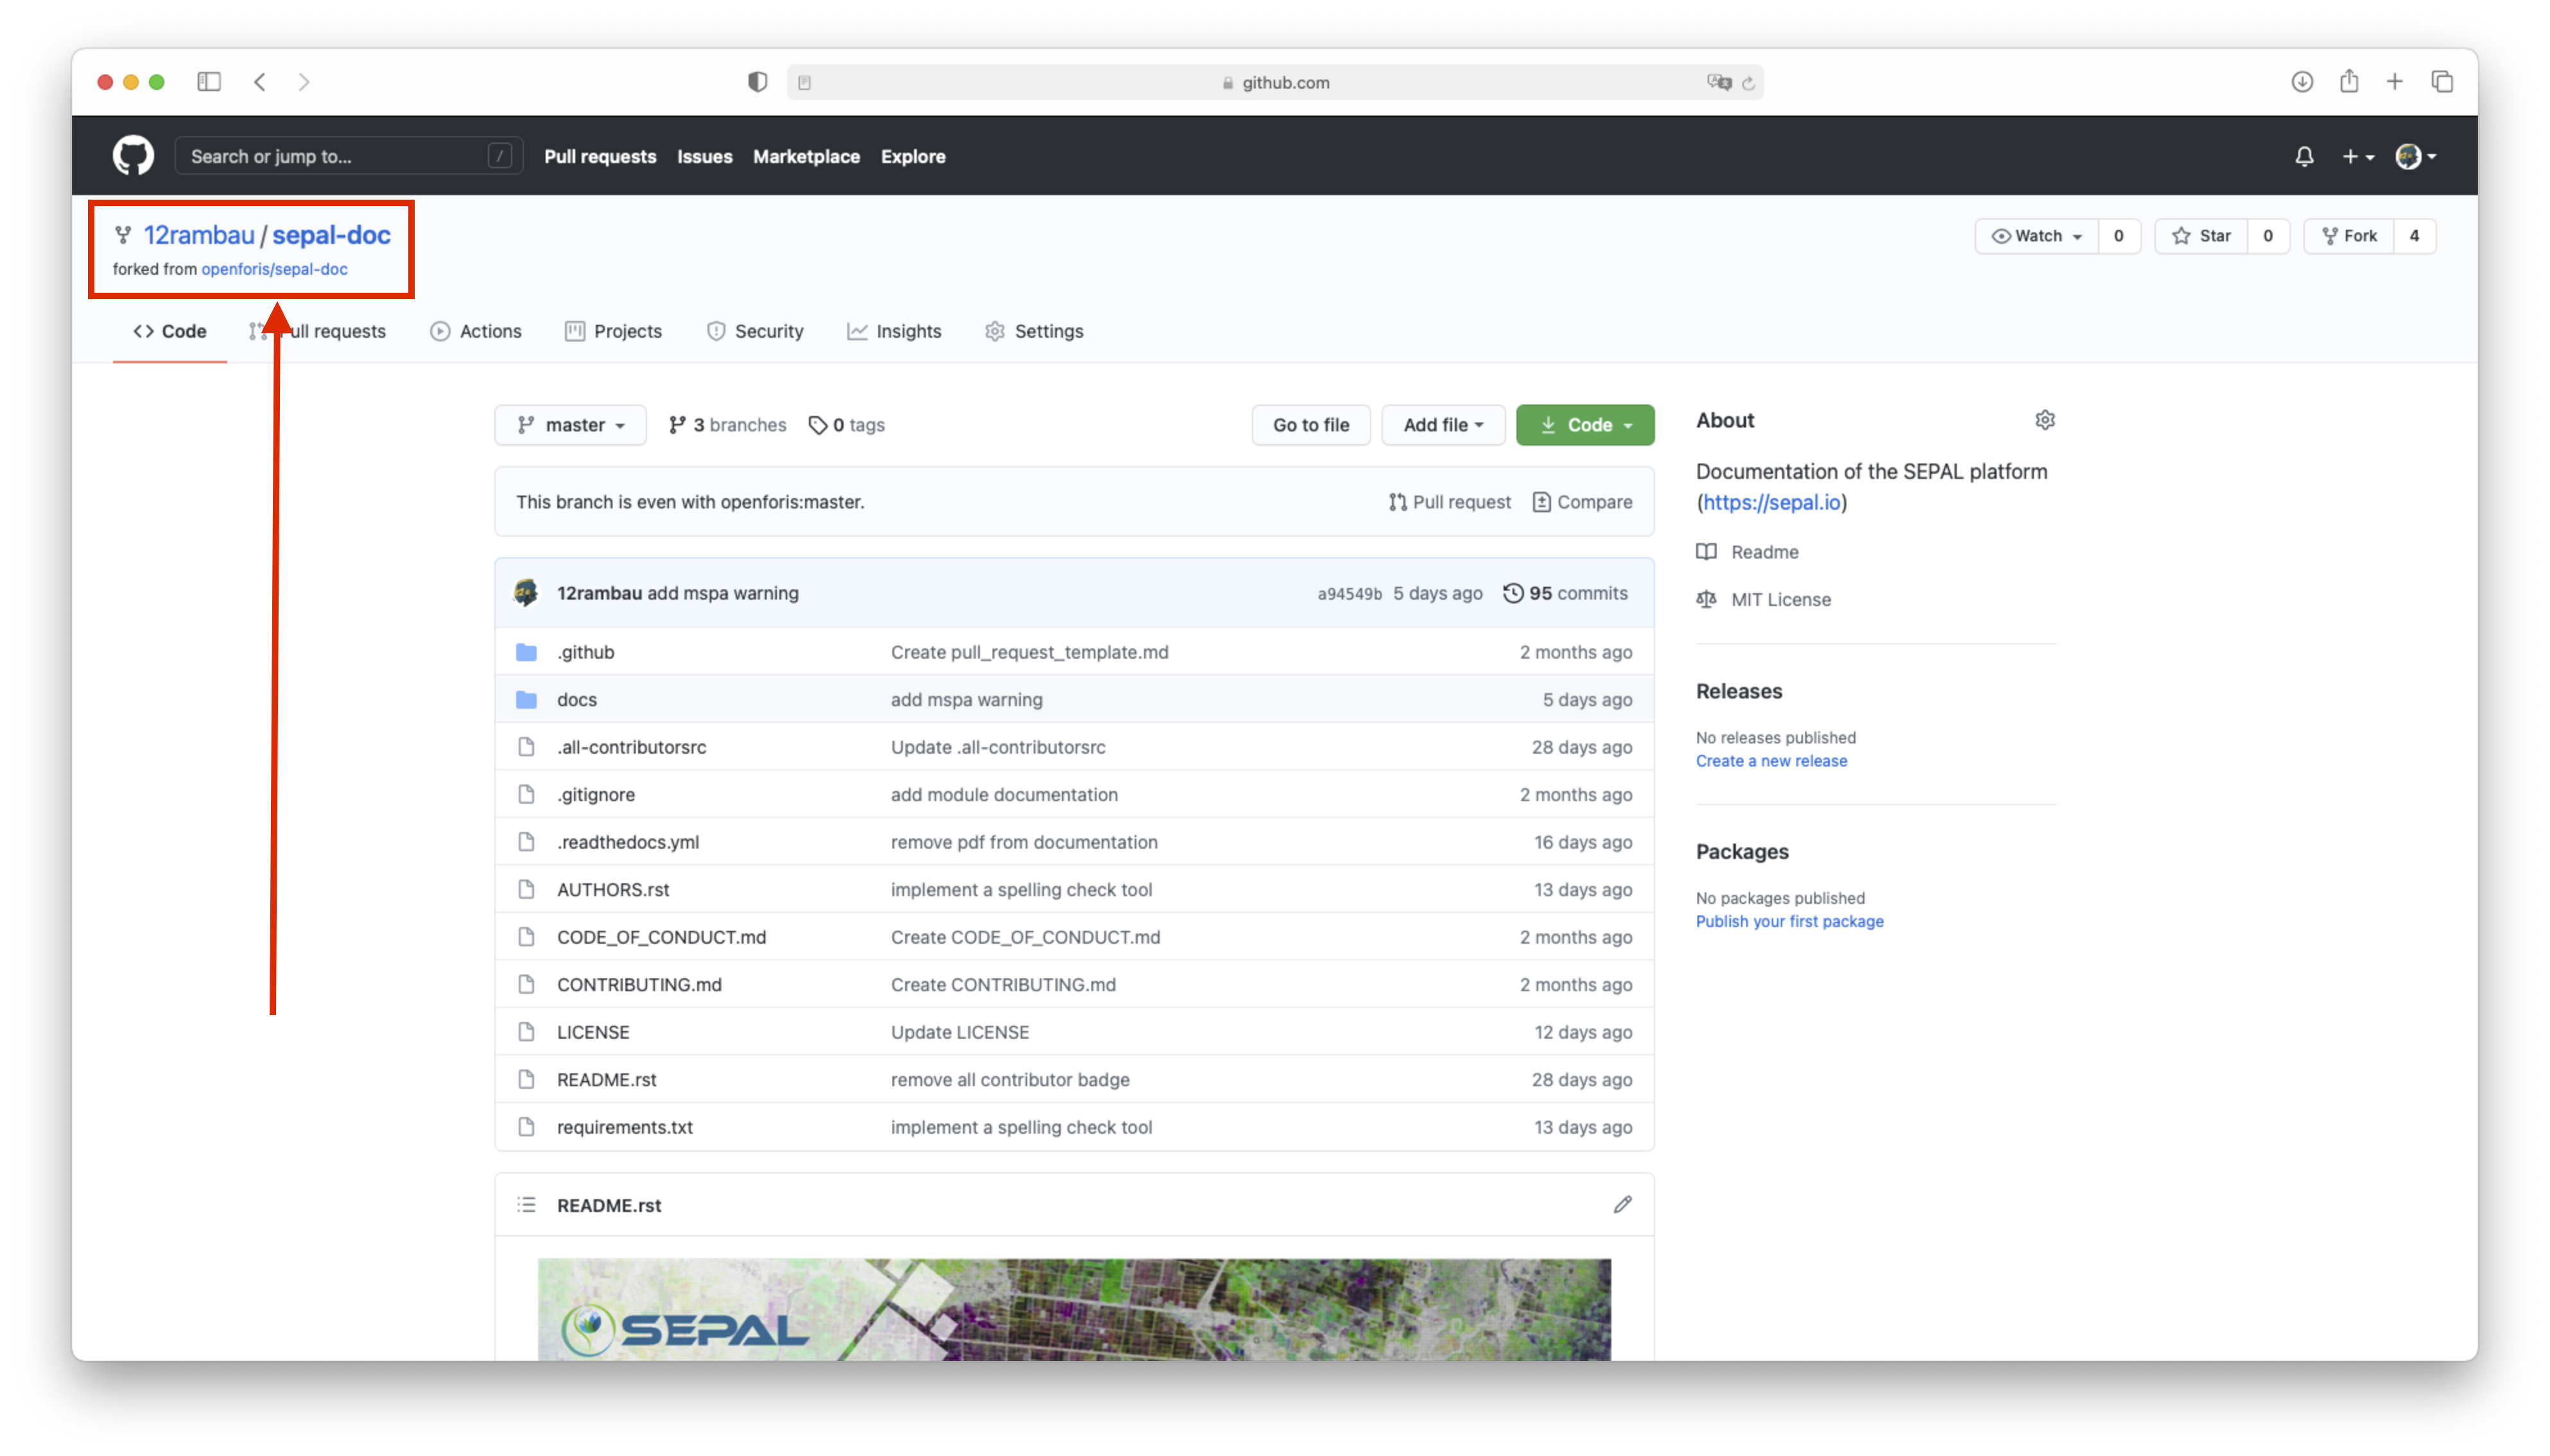Click the Readme book icon in sidebar

[x=1707, y=551]
